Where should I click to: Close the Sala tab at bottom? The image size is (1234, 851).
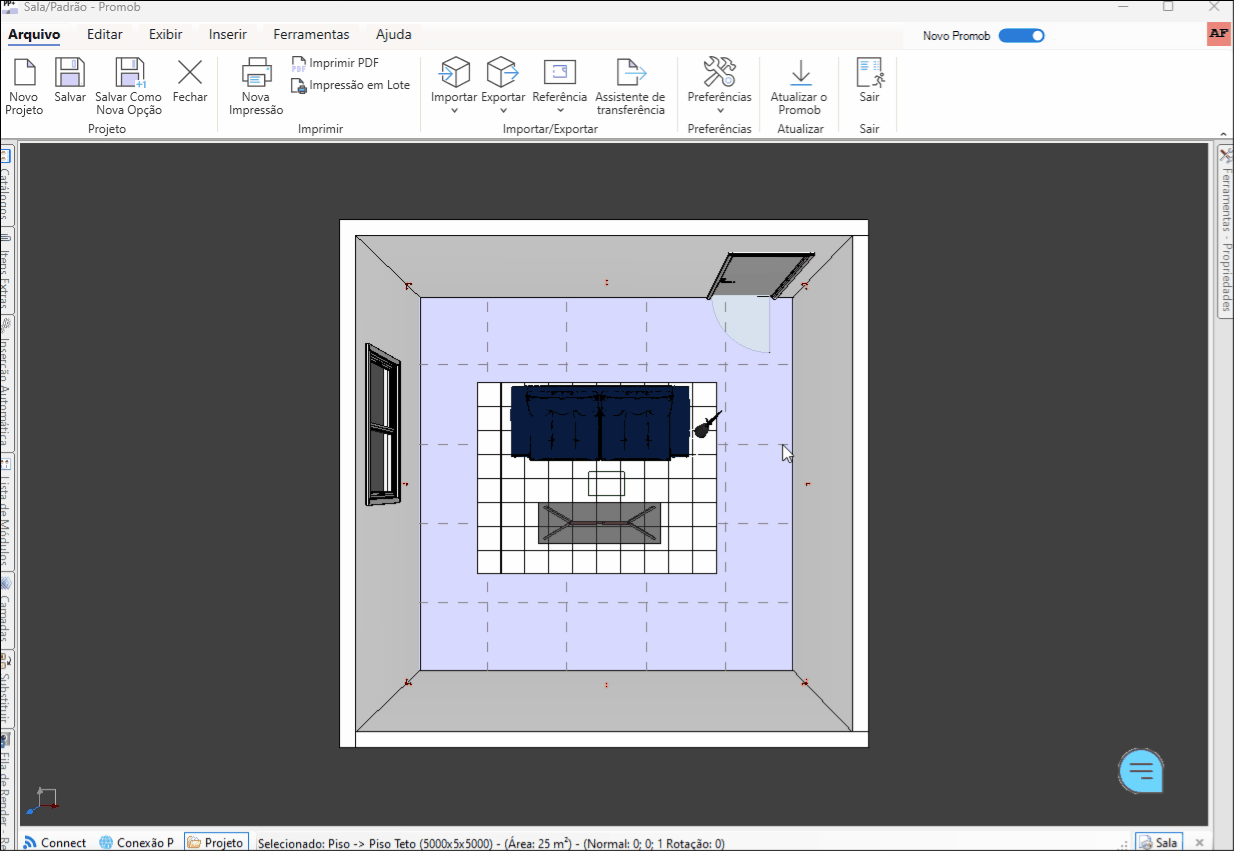click(1200, 842)
